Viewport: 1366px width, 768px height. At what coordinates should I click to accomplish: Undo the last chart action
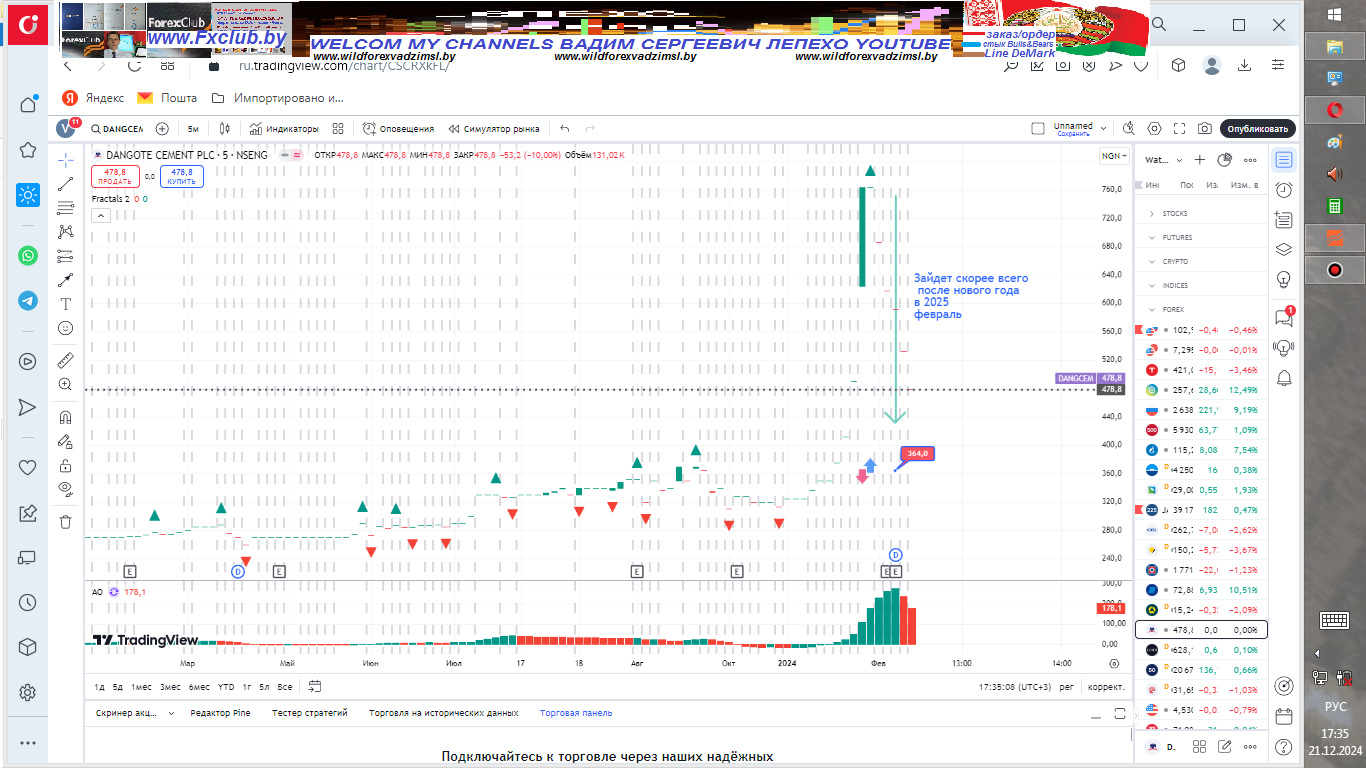pyautogui.click(x=565, y=129)
